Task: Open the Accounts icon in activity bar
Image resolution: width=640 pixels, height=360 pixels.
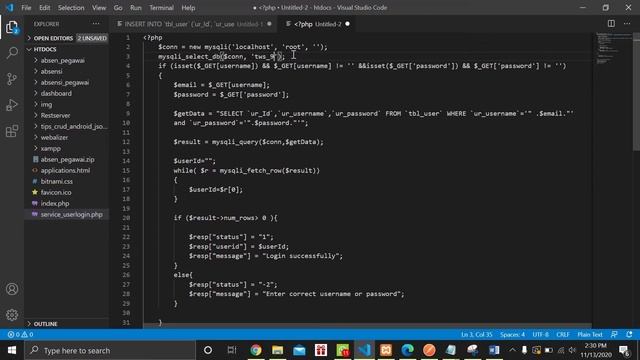Action: tap(12, 289)
